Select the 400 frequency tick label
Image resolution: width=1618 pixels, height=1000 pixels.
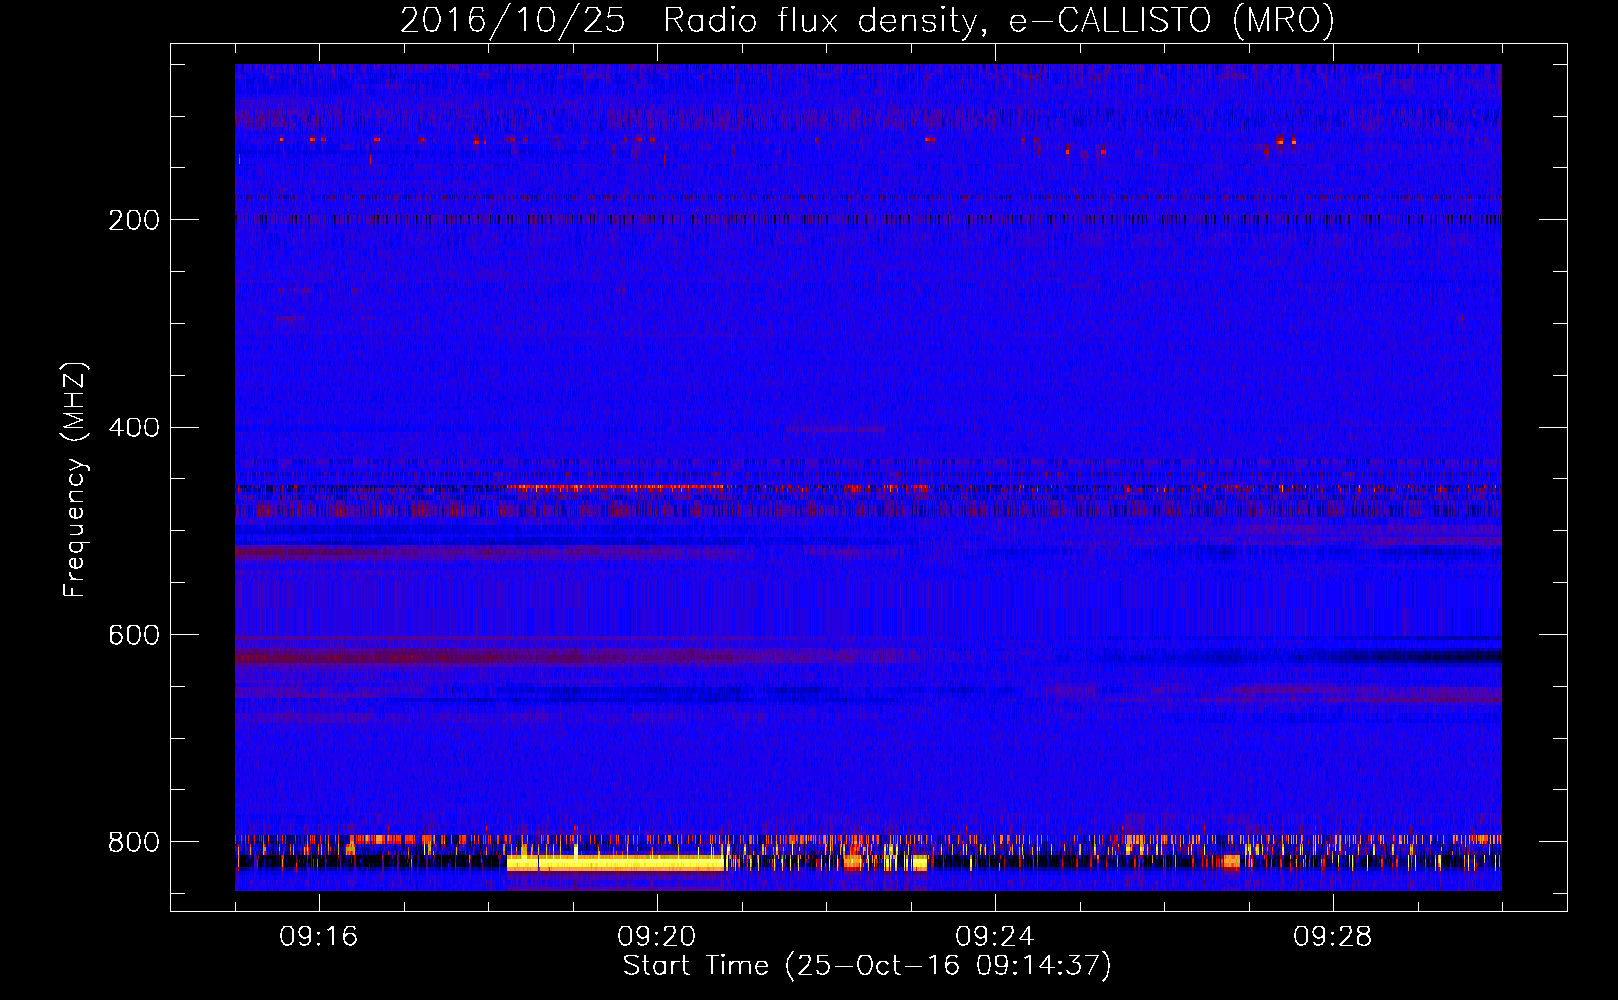(x=134, y=428)
